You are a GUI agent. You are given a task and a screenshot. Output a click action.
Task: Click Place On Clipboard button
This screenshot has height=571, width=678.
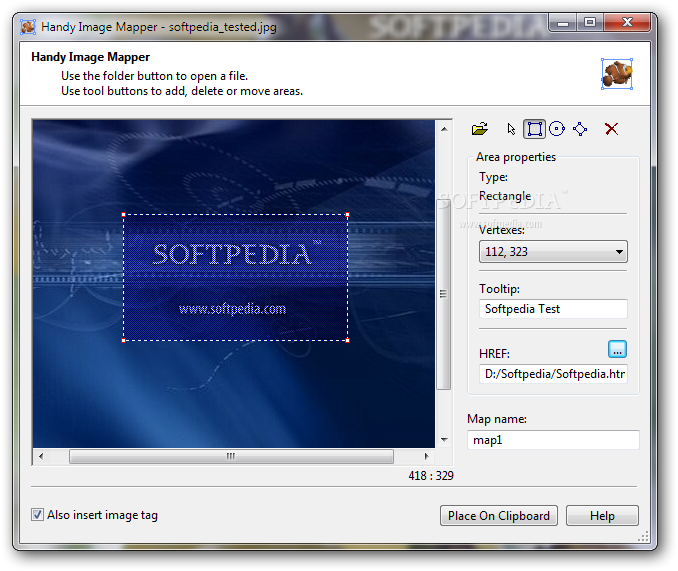[499, 516]
